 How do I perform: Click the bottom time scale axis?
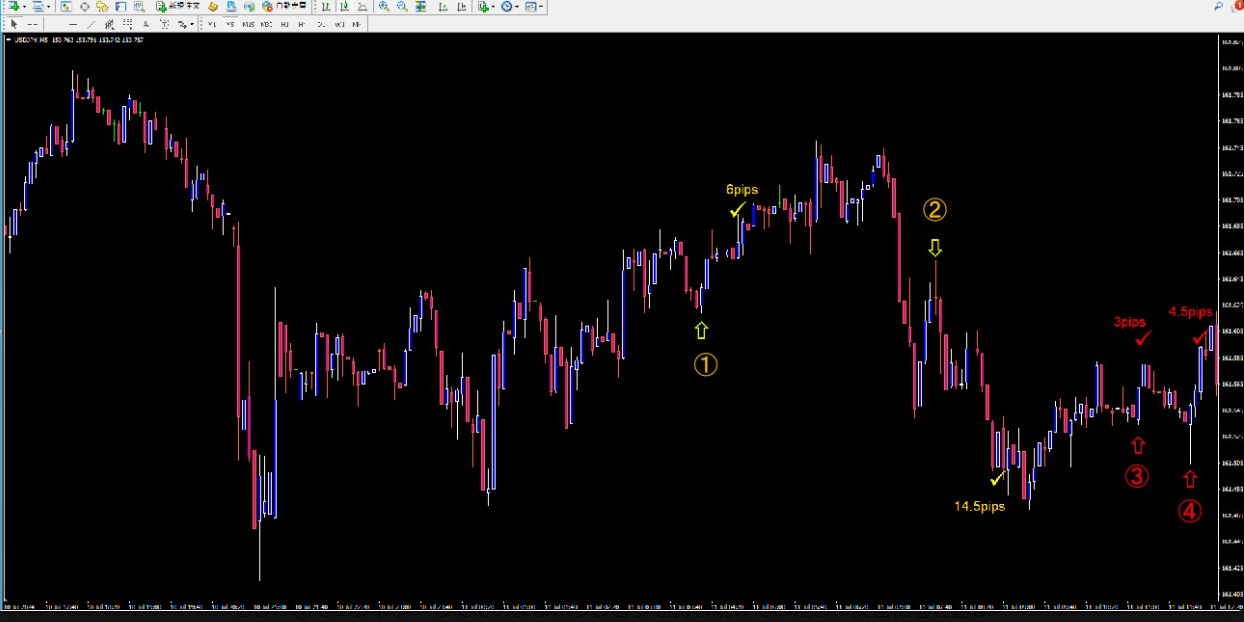coord(608,607)
